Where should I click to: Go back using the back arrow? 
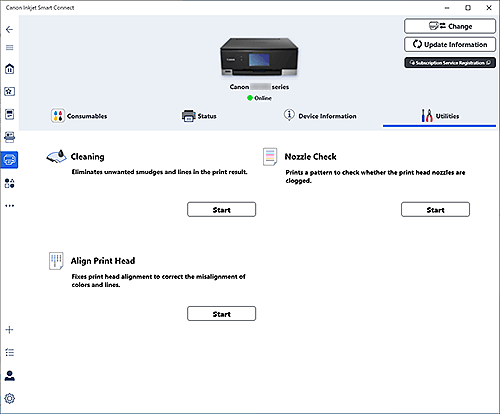point(9,30)
